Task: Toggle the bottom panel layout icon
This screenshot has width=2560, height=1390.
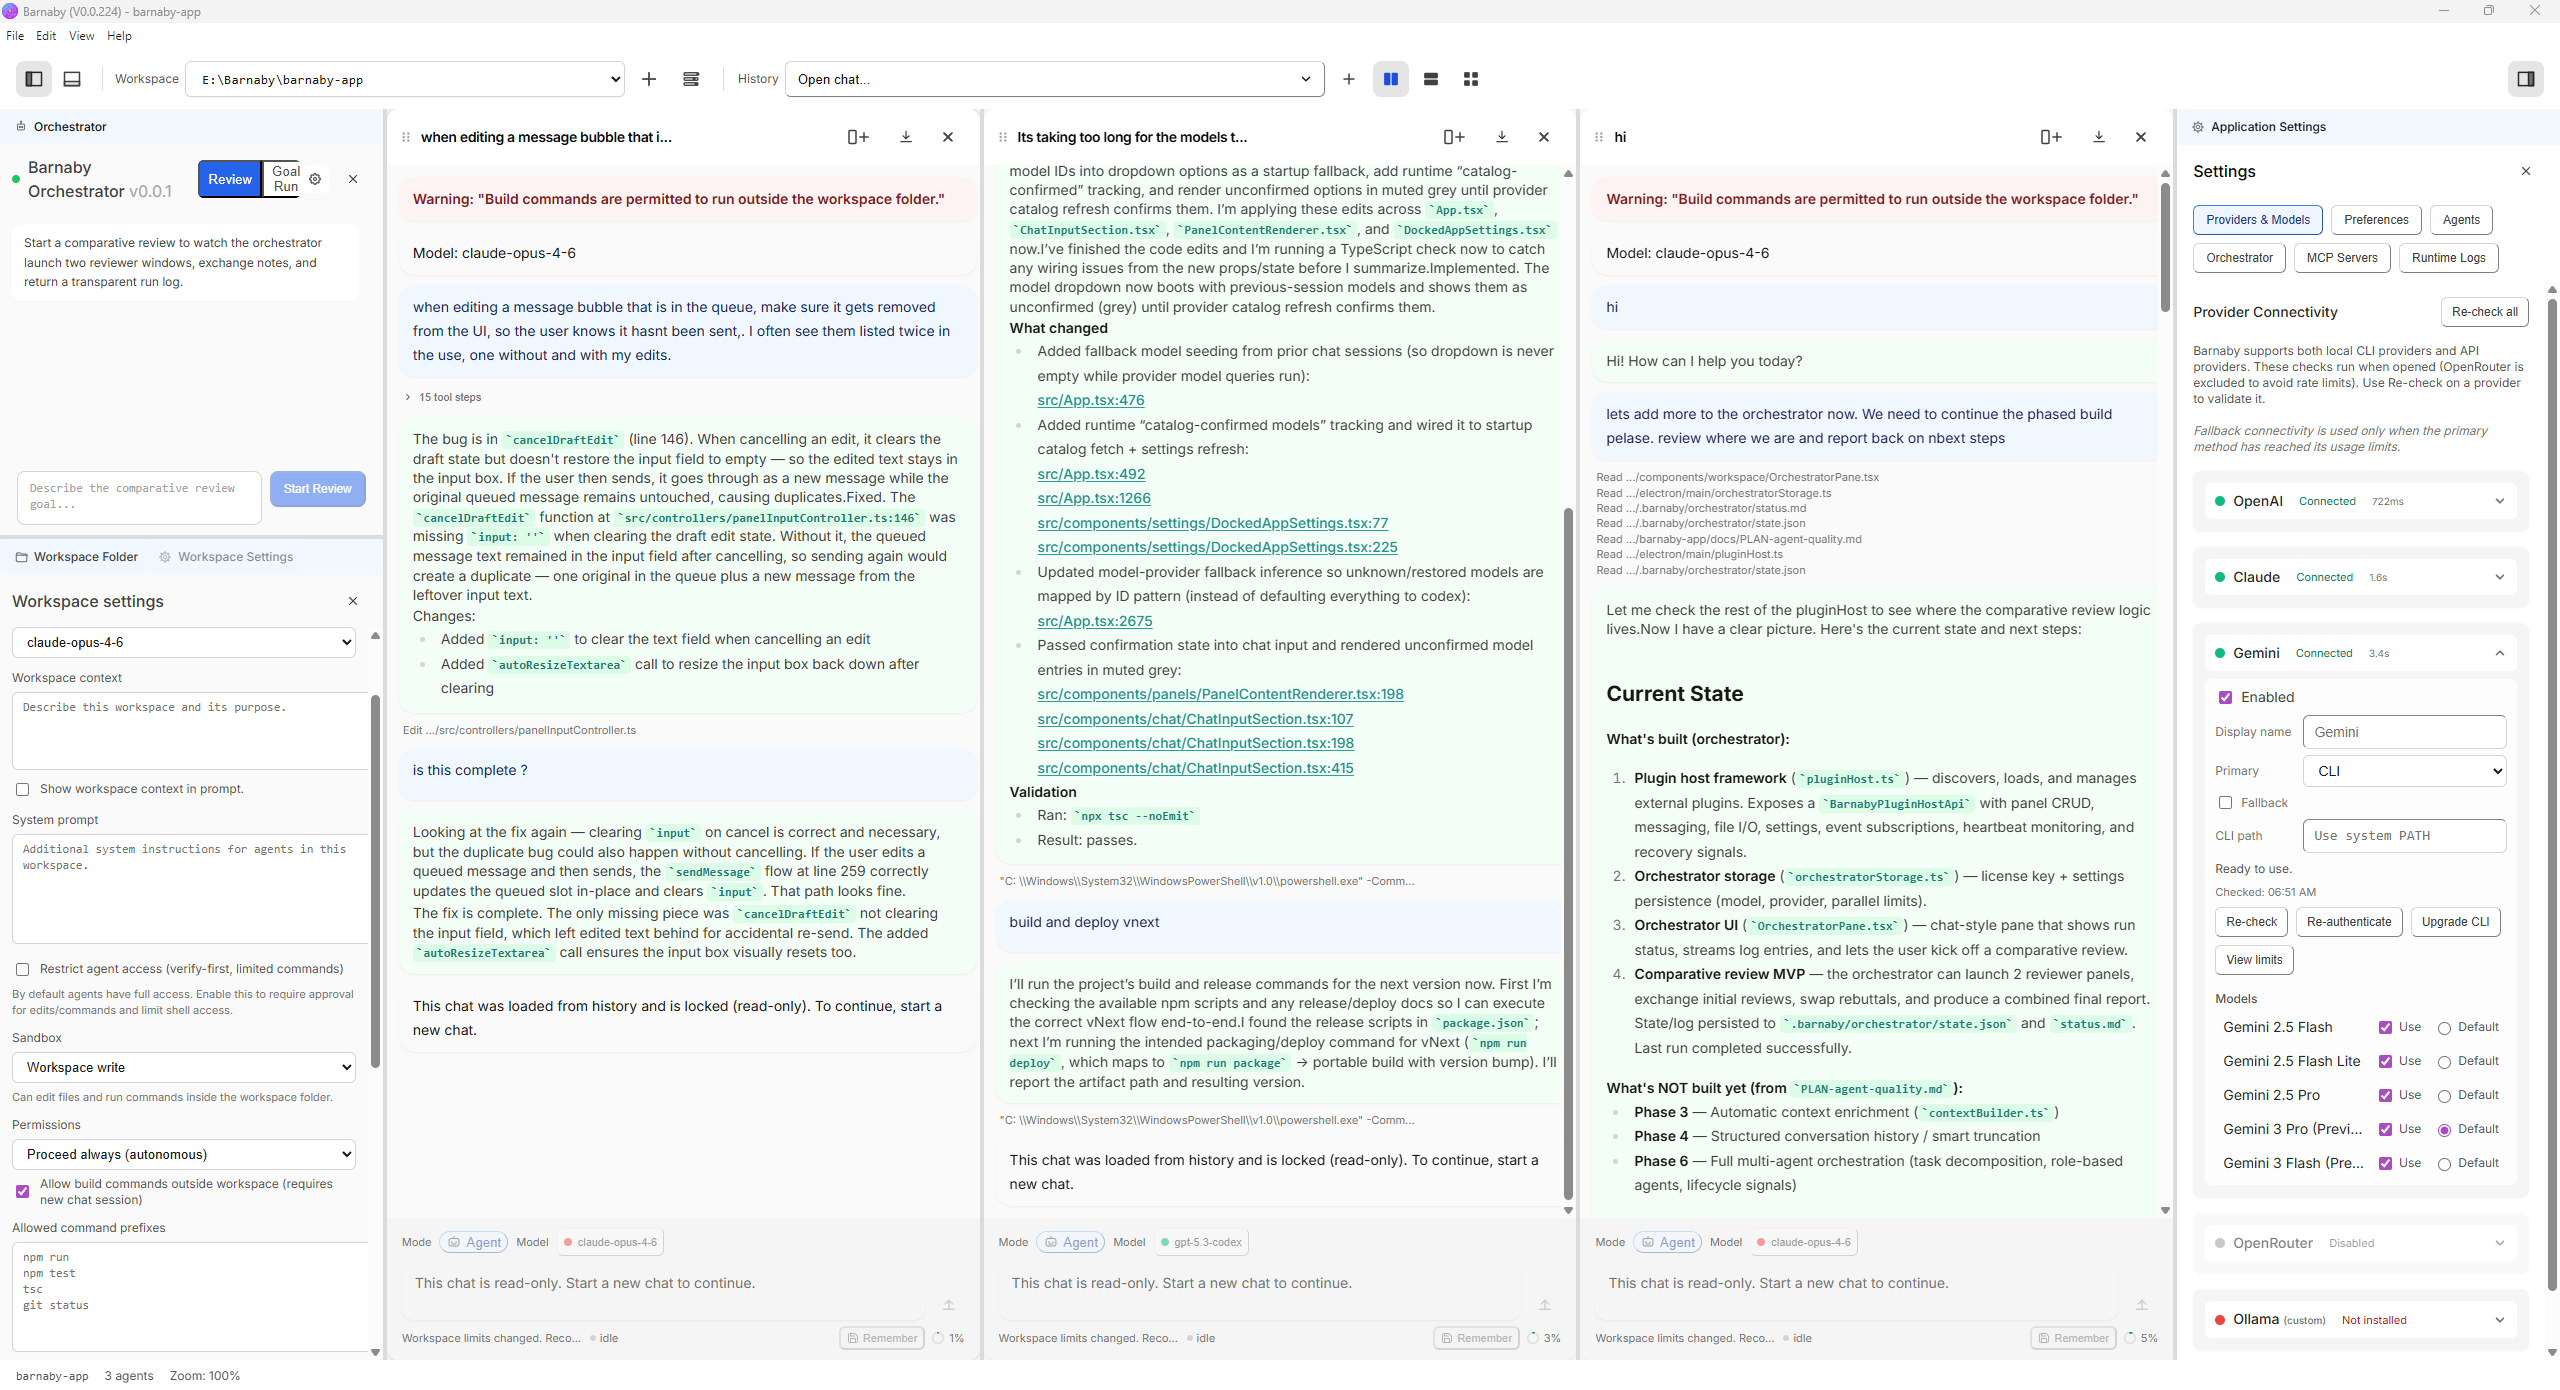Action: point(72,79)
